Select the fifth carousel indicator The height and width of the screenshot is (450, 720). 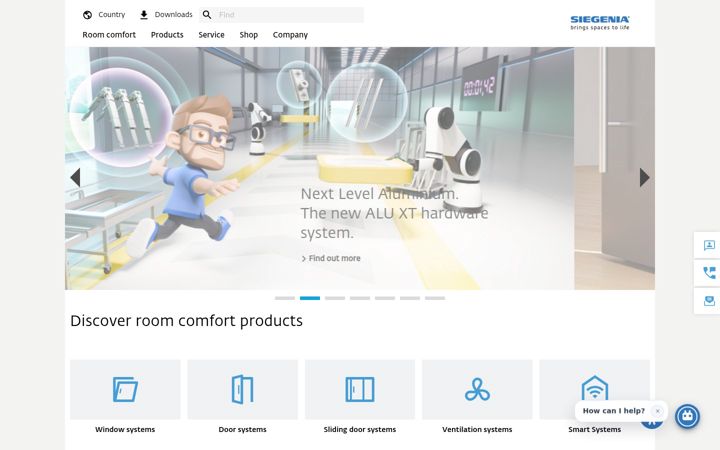[x=385, y=298]
